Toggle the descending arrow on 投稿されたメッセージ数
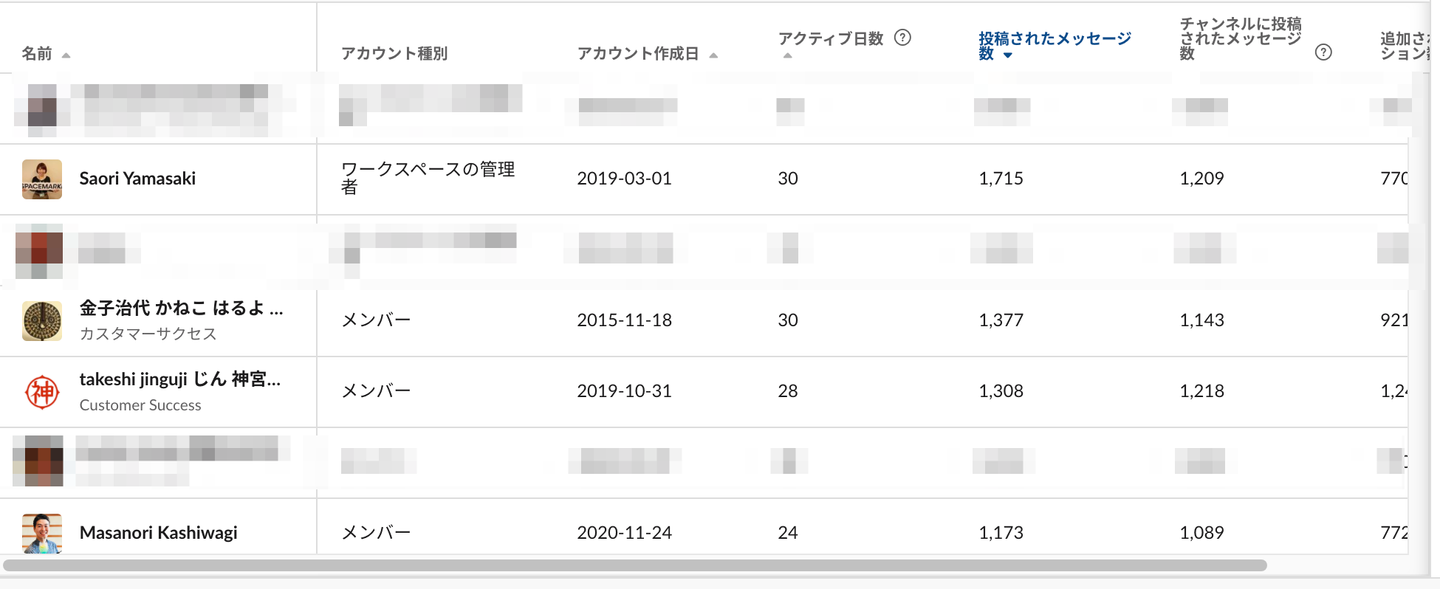The height and width of the screenshot is (589, 1440). [x=1007, y=55]
